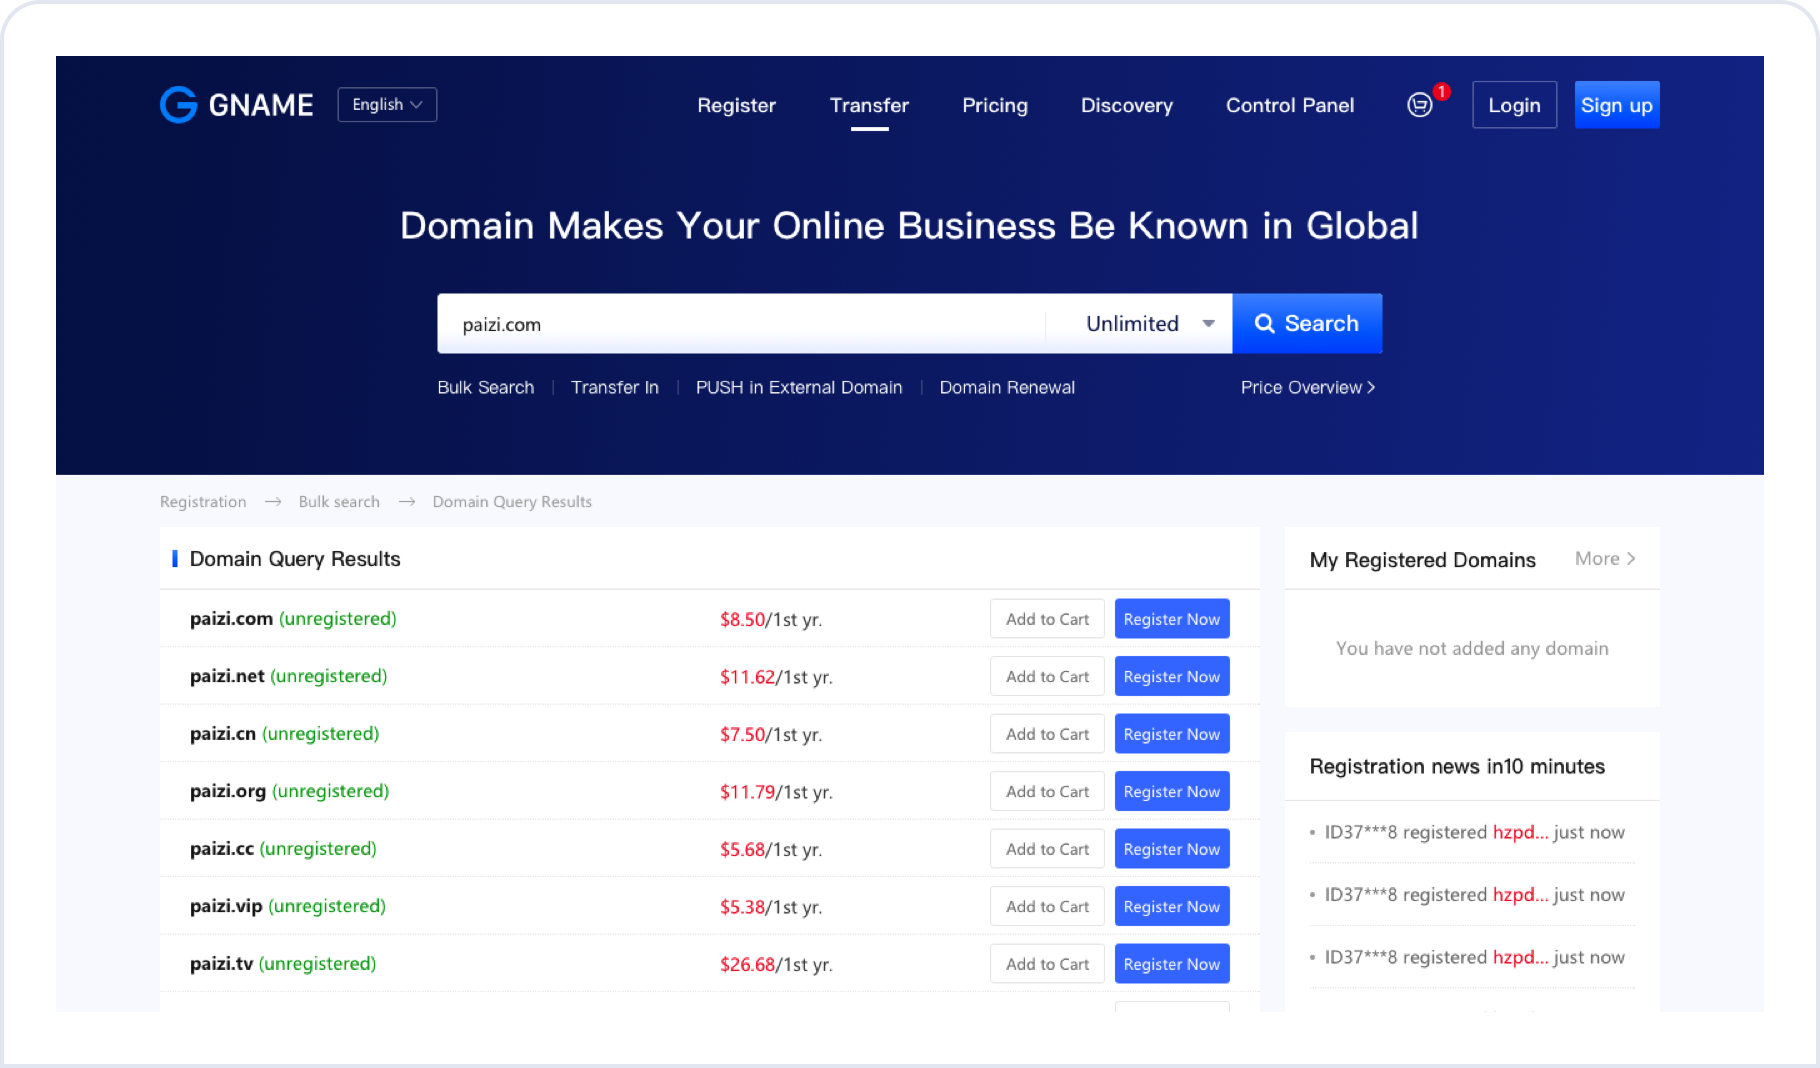
Task: Open the Bulk Search link
Action: pyautogui.click(x=485, y=388)
